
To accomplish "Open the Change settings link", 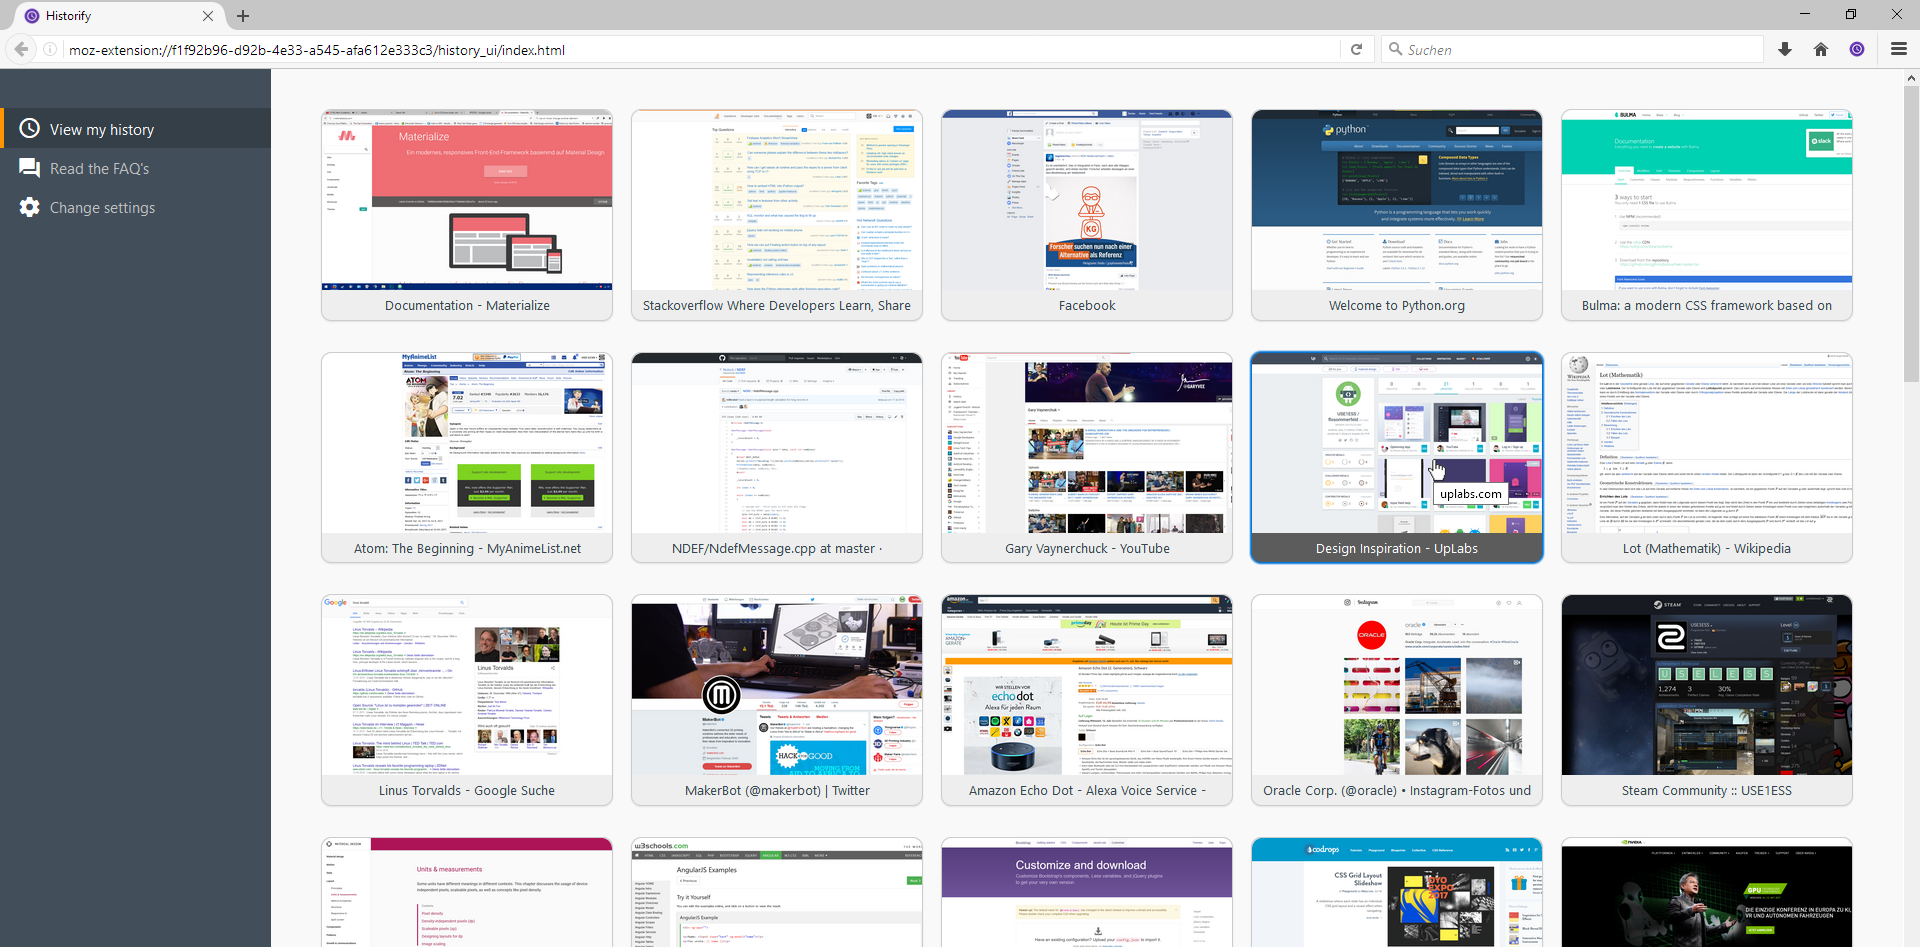I will 102,207.
